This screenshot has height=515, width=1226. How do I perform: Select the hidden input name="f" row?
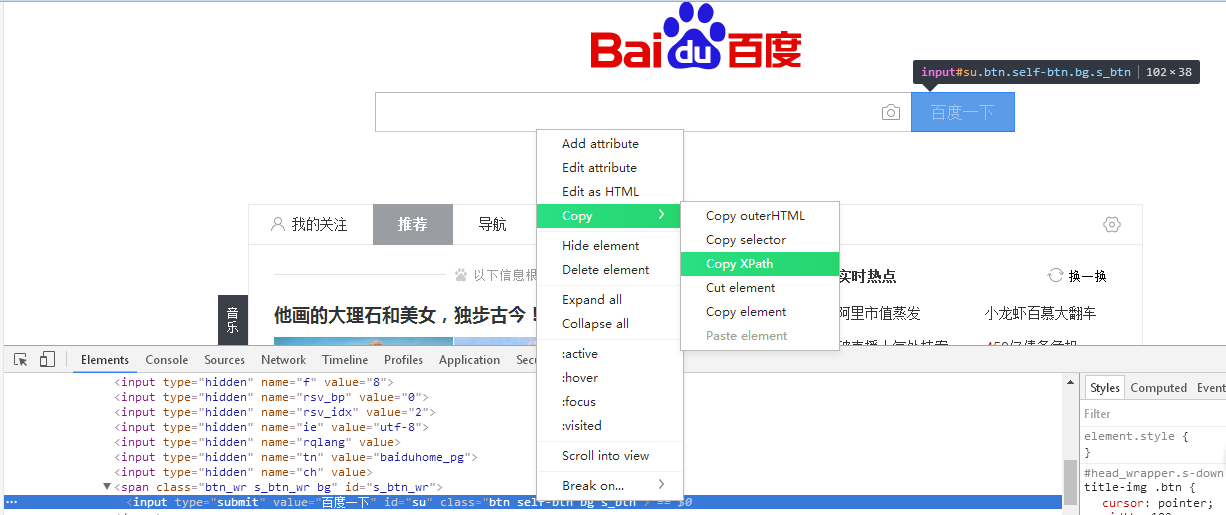pyautogui.click(x=254, y=382)
